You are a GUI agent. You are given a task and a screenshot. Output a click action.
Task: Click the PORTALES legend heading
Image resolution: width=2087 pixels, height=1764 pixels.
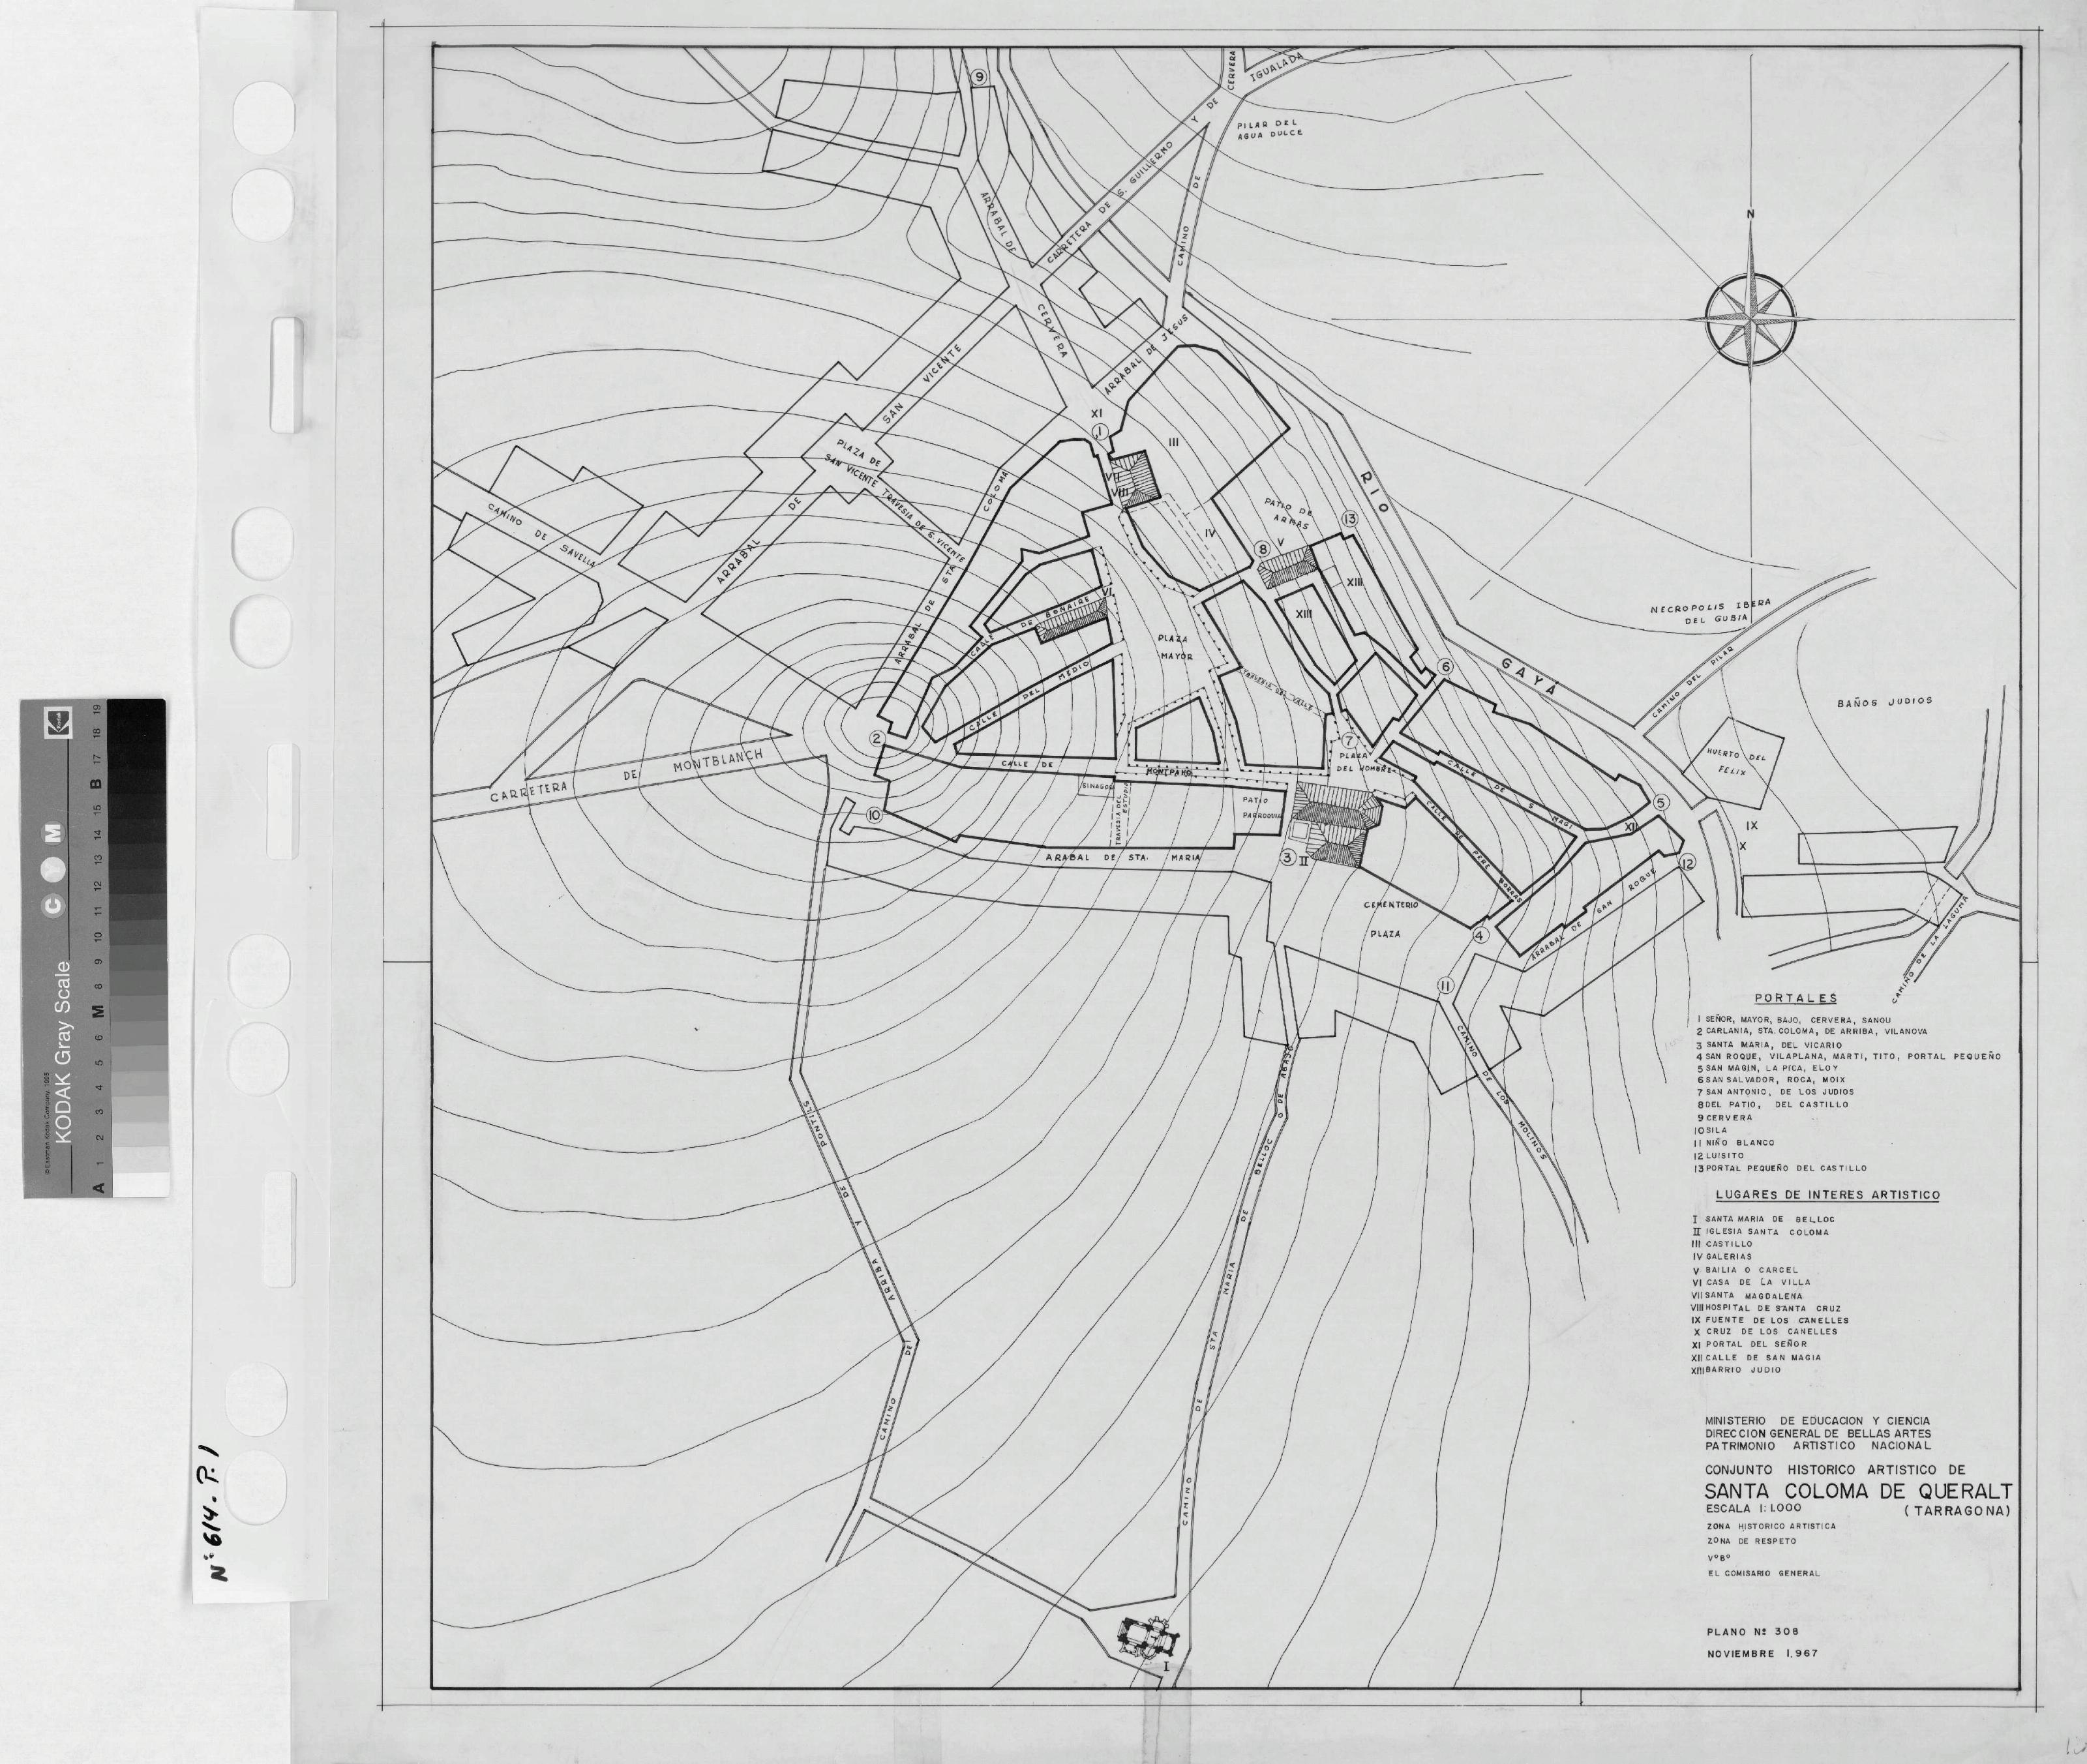pos(1795,998)
